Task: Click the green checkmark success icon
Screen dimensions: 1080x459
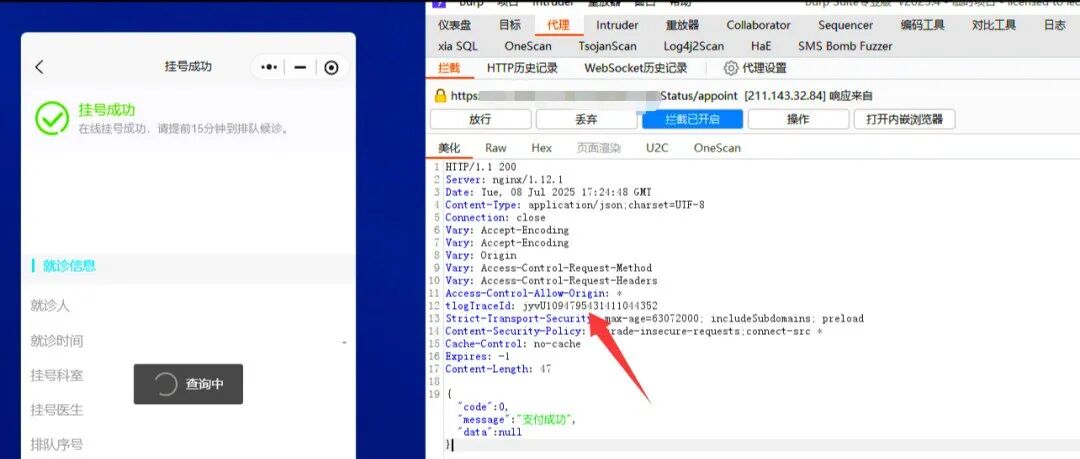Action: [x=52, y=119]
